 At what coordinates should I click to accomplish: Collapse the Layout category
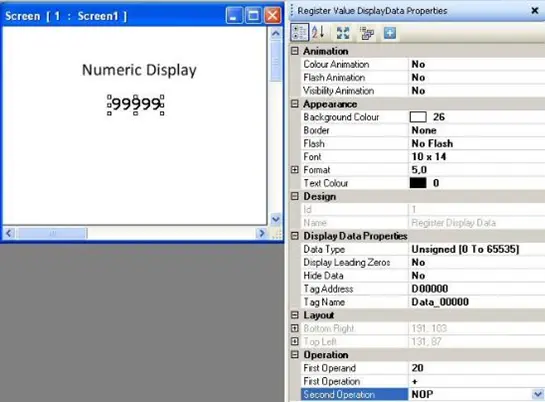pyautogui.click(x=295, y=315)
